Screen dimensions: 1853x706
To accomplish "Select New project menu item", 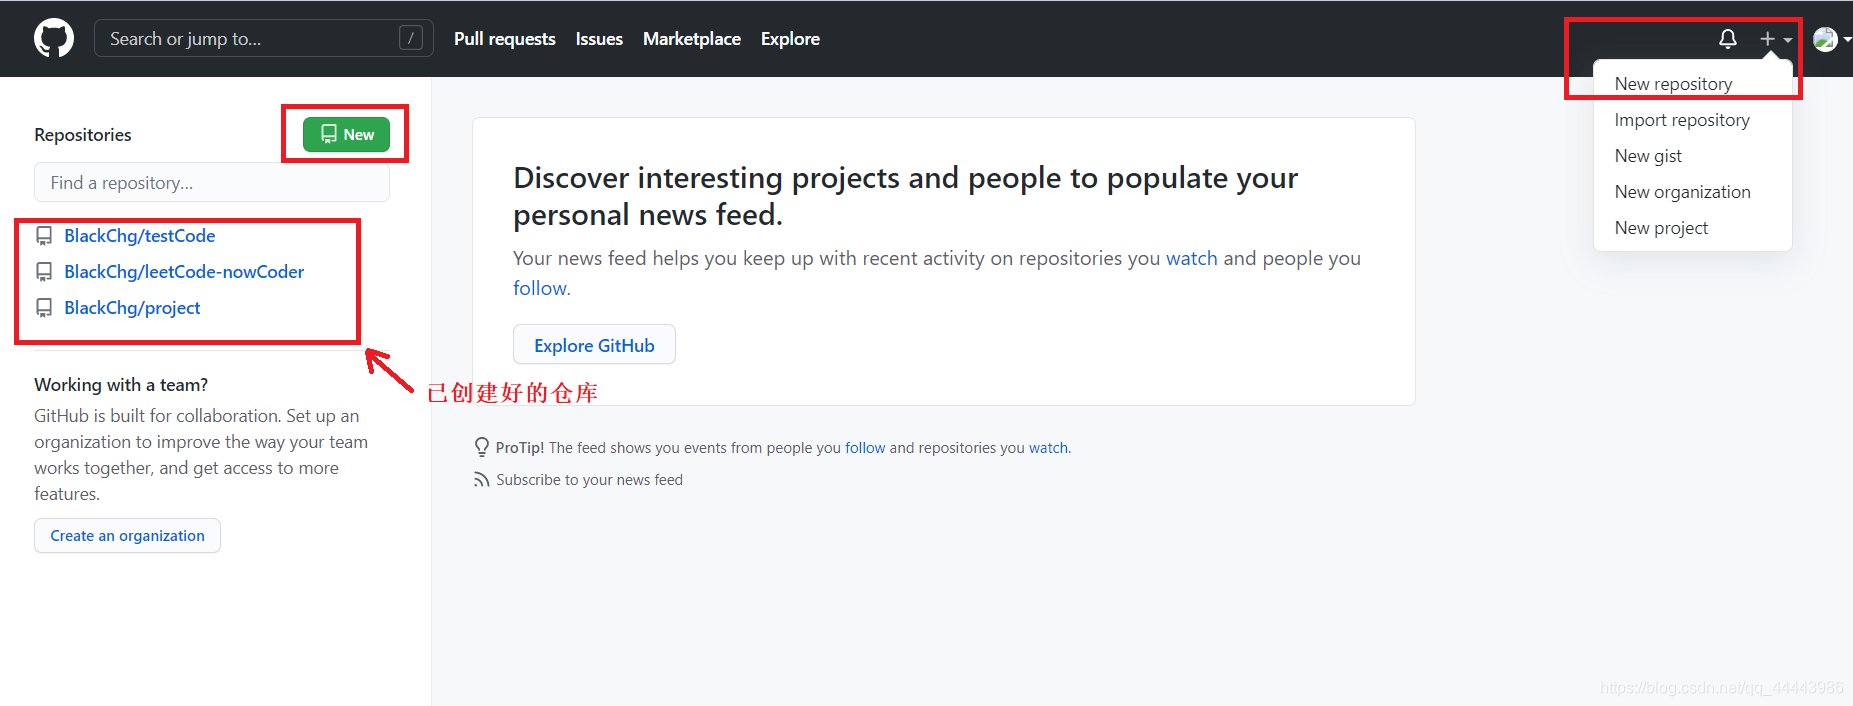I will pyautogui.click(x=1661, y=228).
